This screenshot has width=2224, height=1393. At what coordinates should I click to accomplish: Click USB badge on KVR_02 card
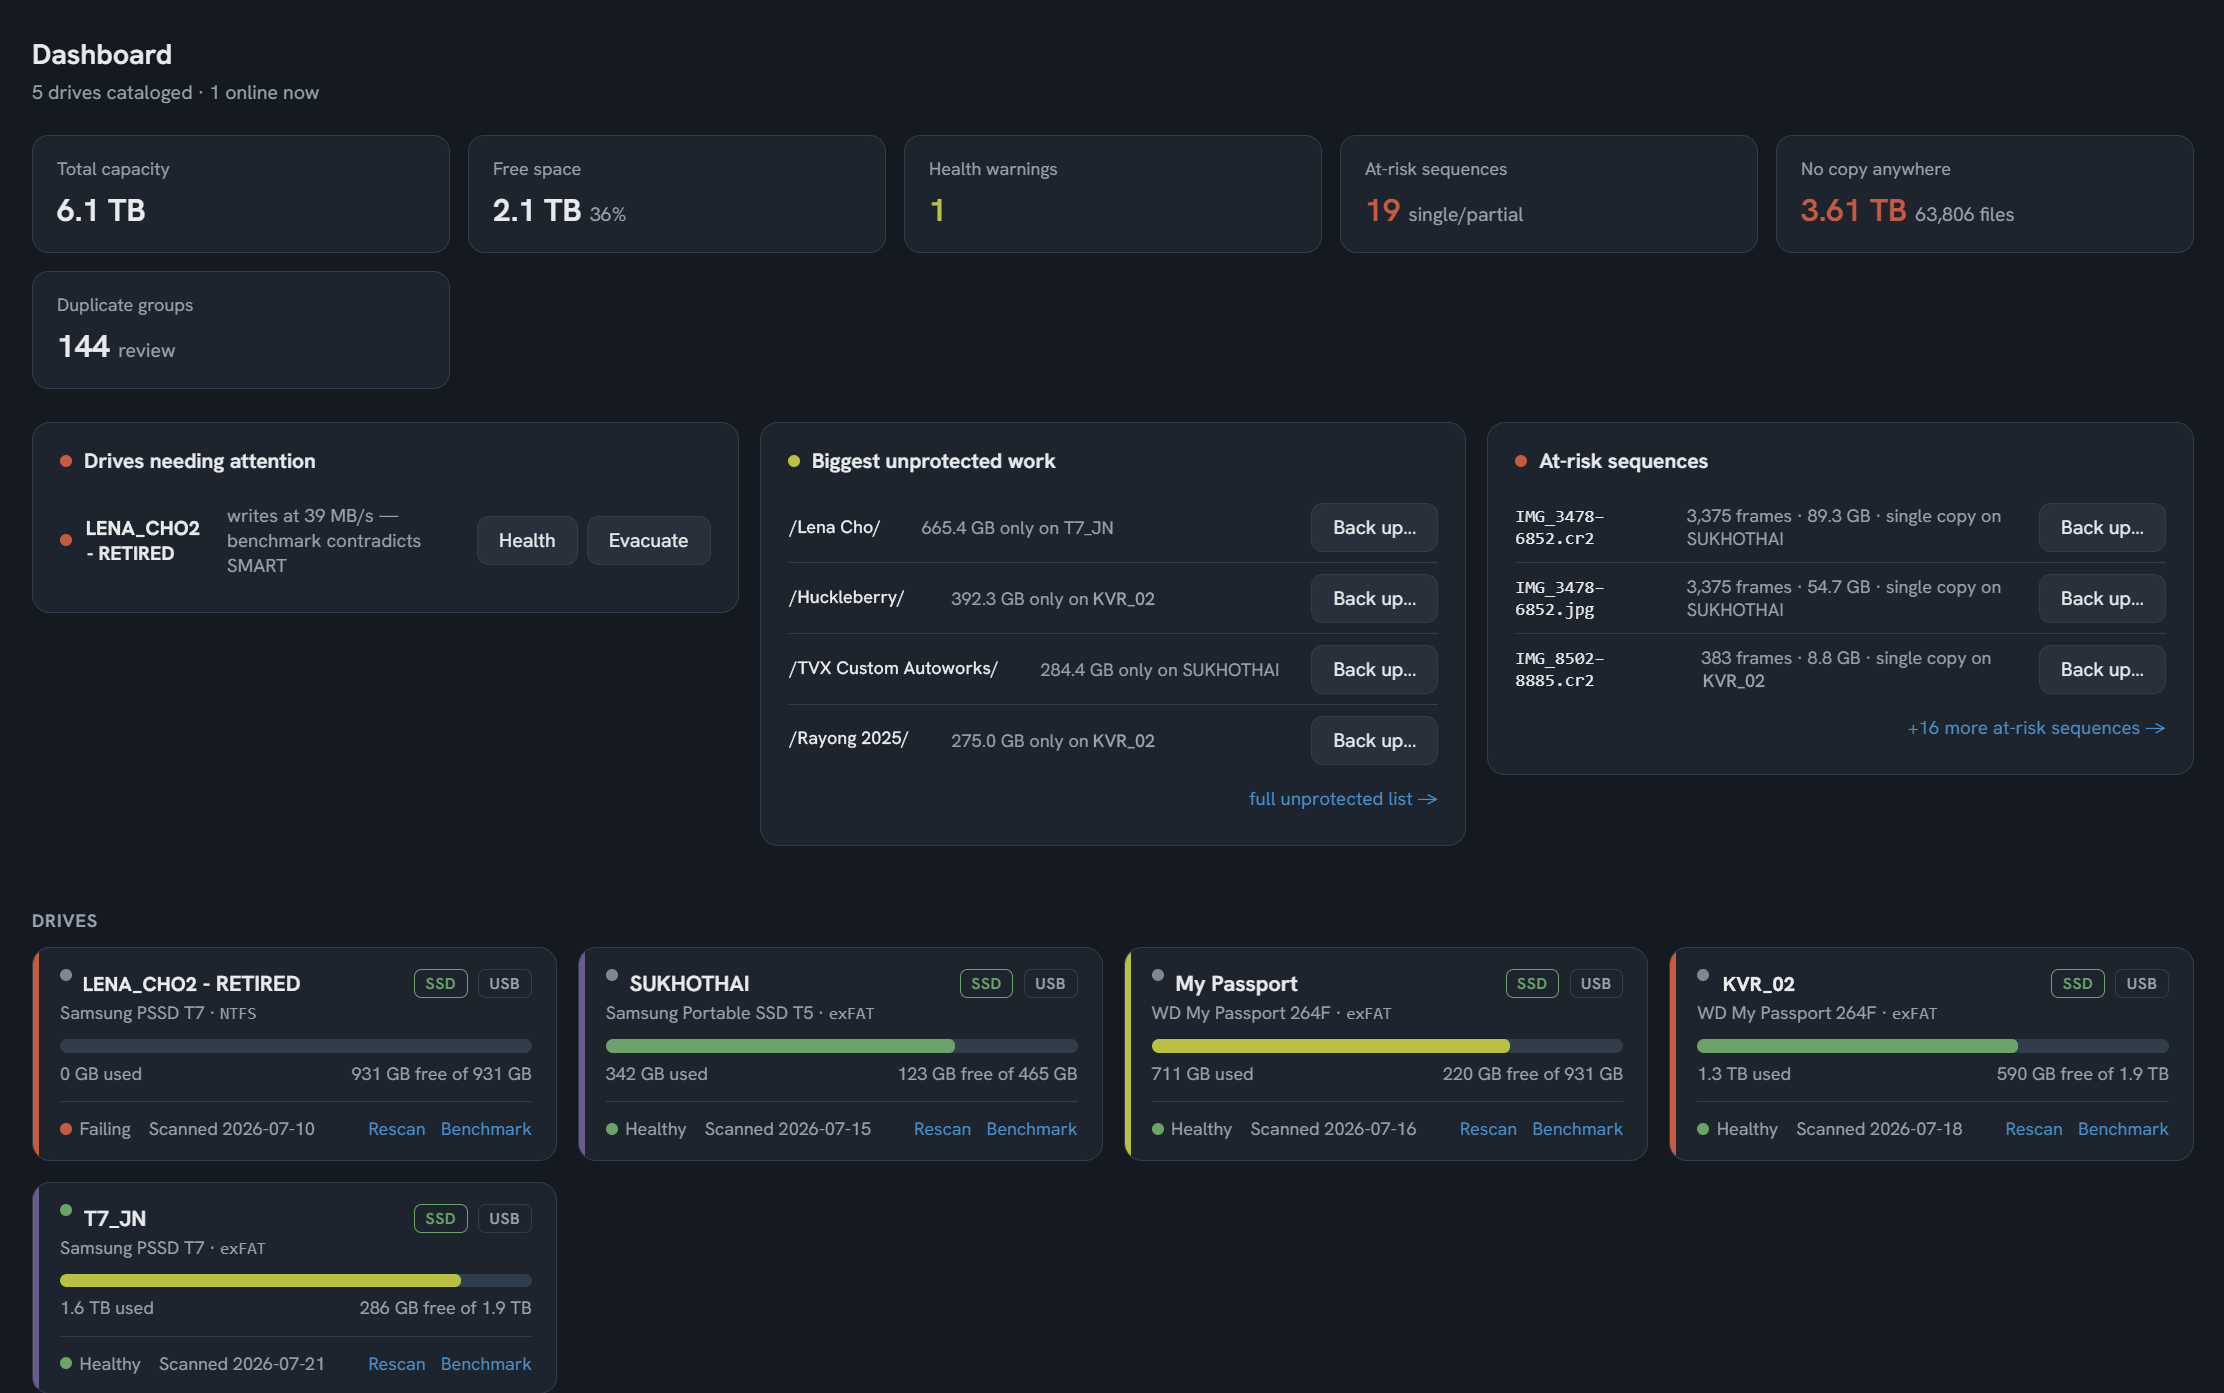click(2141, 983)
